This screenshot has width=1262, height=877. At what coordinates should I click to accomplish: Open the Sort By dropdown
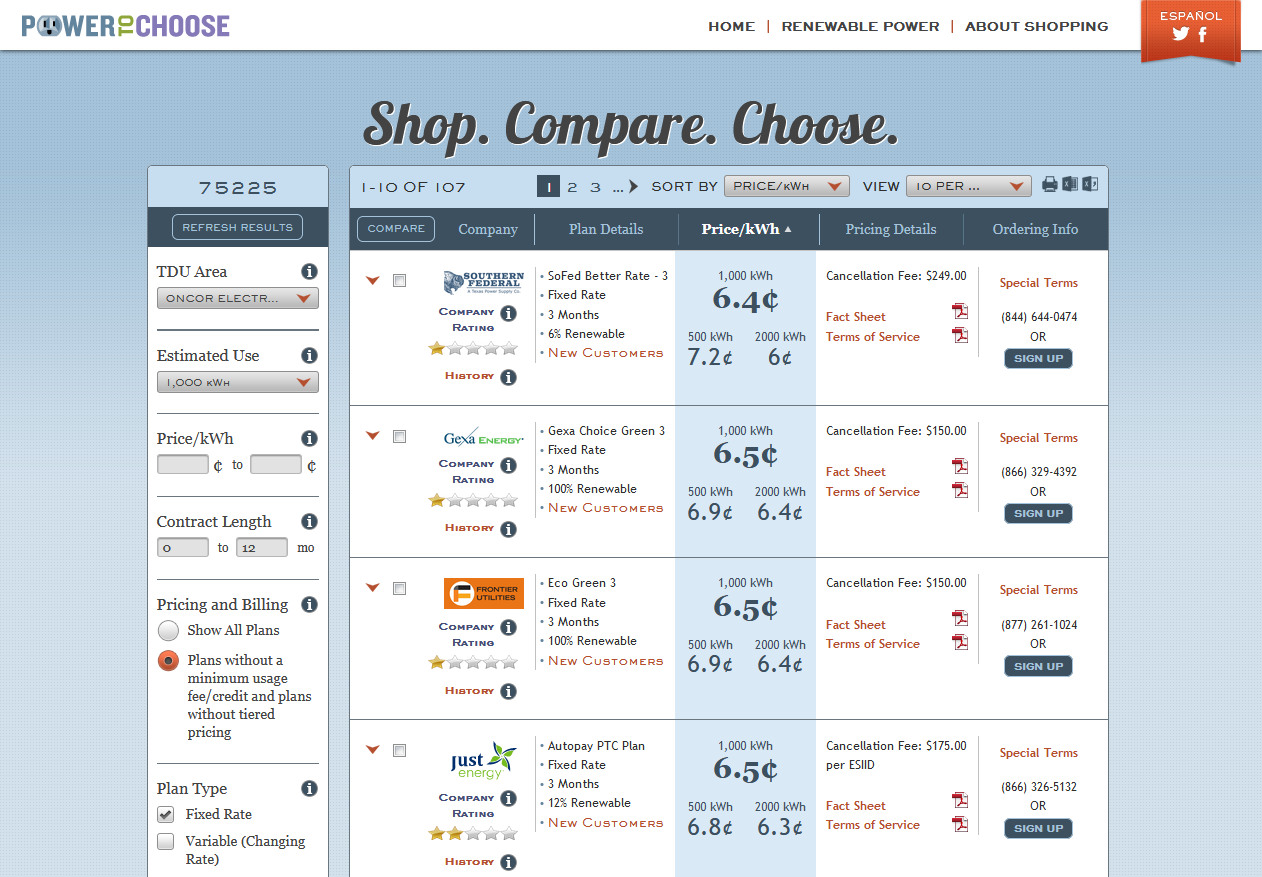[x=787, y=186]
